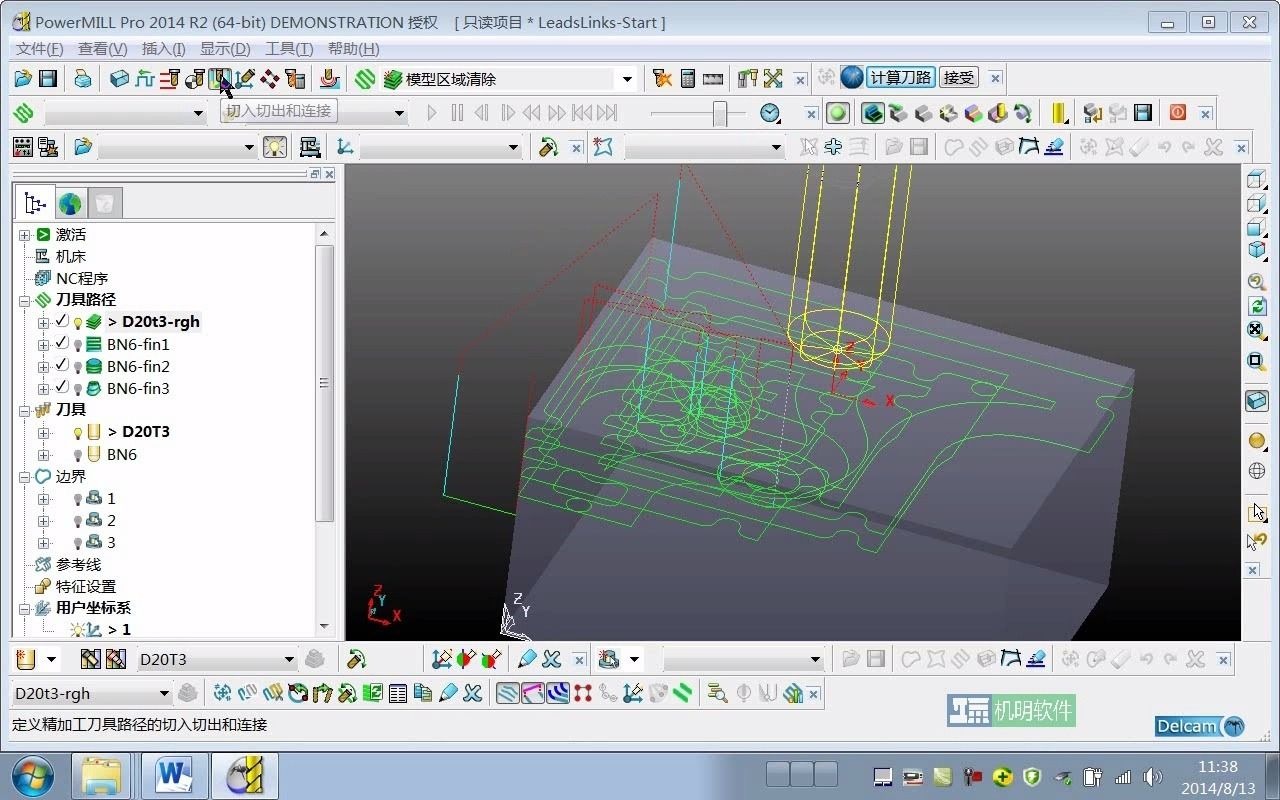
Task: Click the leads and links toolbar icon
Action: point(220,78)
